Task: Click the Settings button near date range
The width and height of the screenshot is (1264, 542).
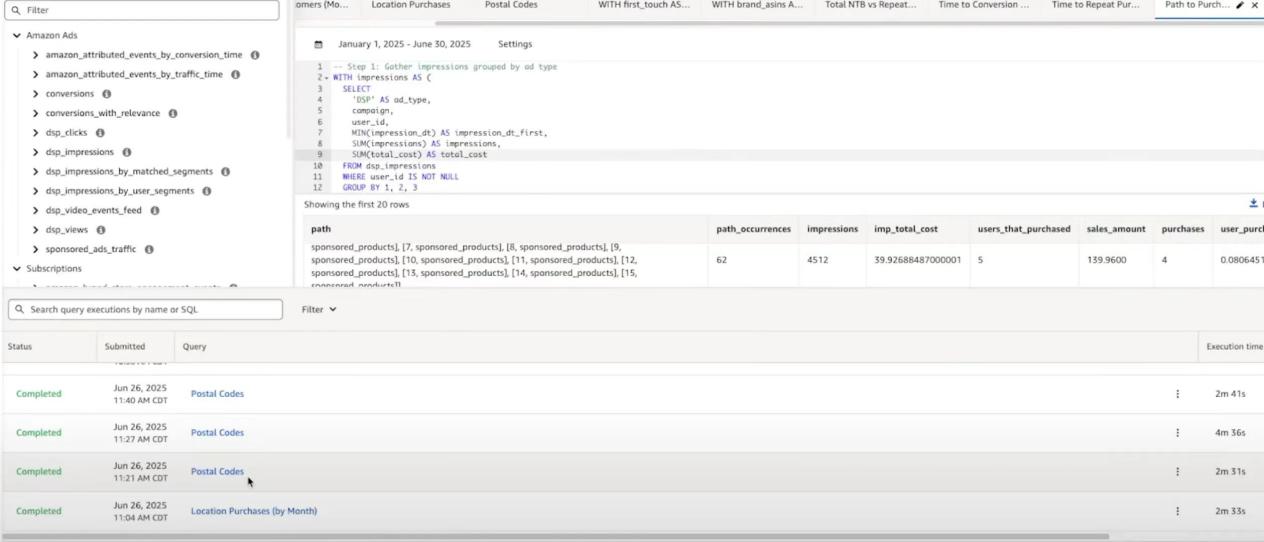Action: tap(515, 44)
